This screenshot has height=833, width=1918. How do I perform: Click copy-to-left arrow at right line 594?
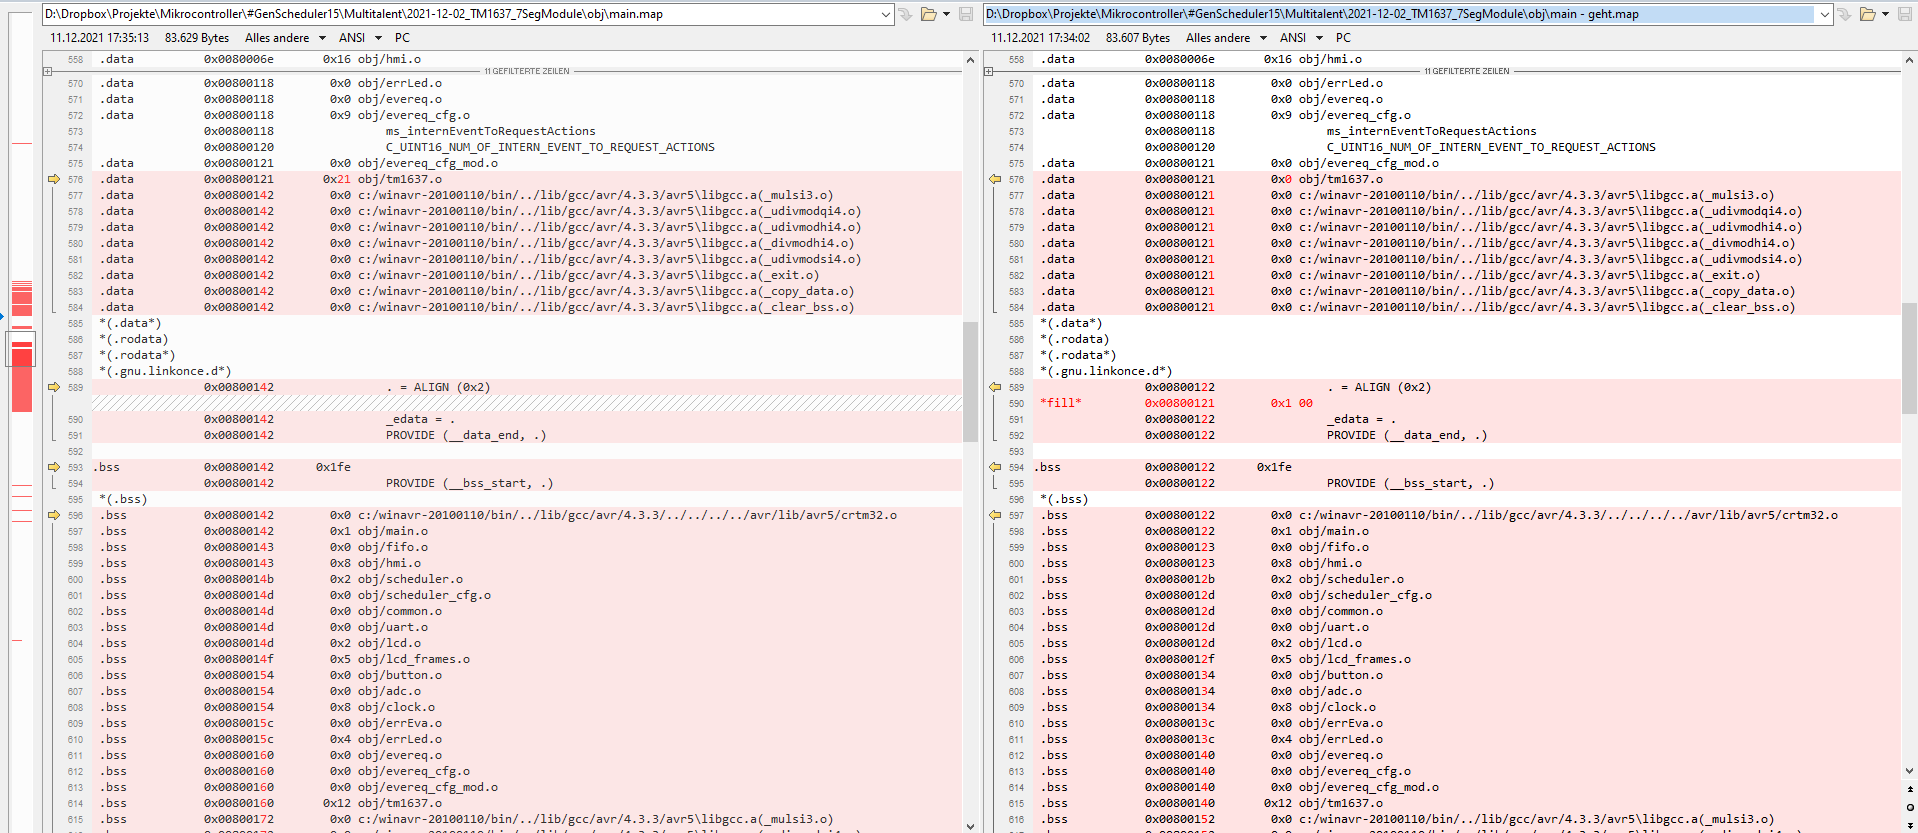click(x=995, y=467)
